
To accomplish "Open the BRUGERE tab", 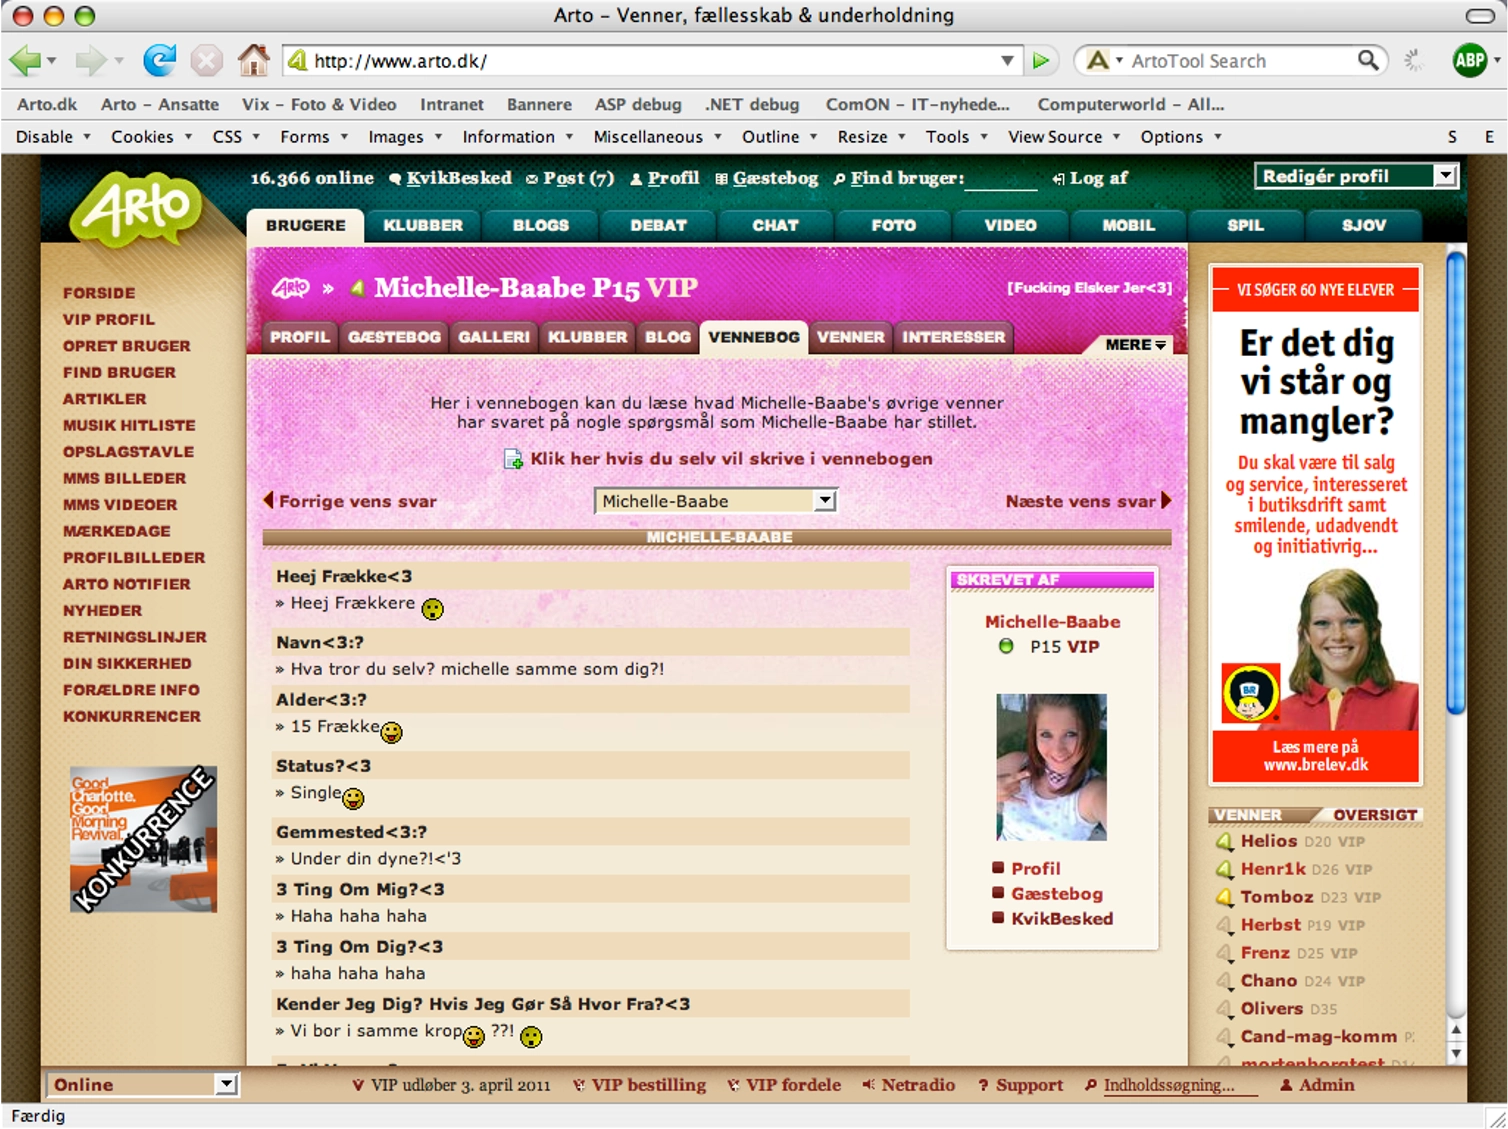I will 305,225.
